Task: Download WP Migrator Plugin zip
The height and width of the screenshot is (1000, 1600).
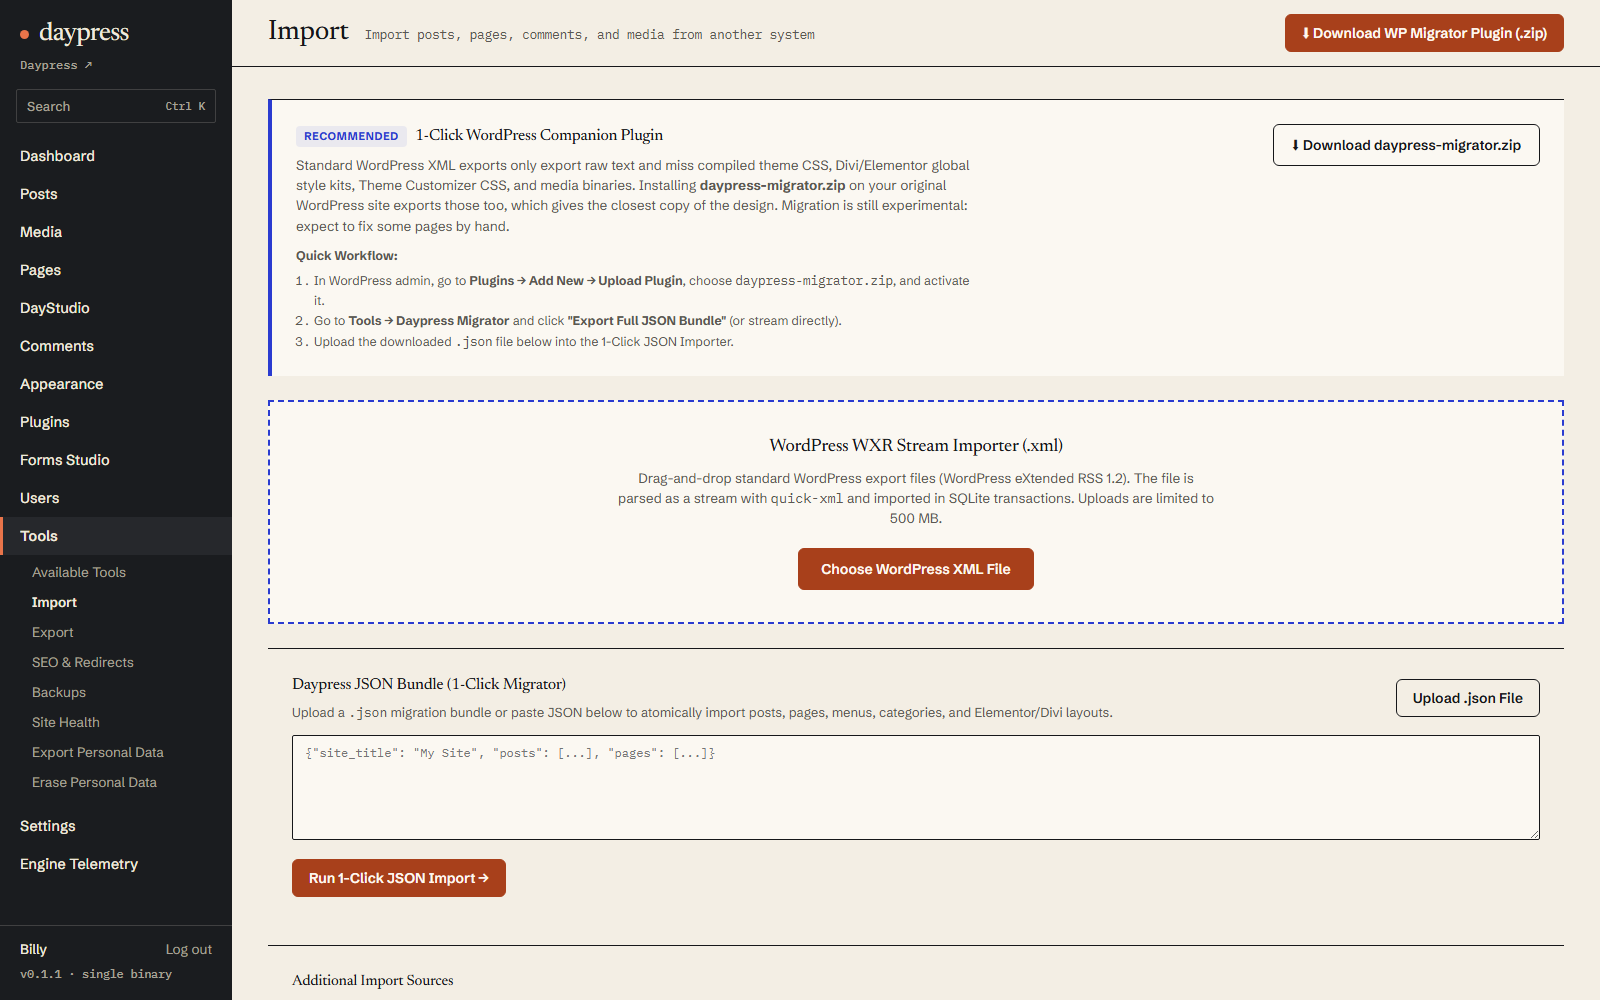Action: point(1424,33)
